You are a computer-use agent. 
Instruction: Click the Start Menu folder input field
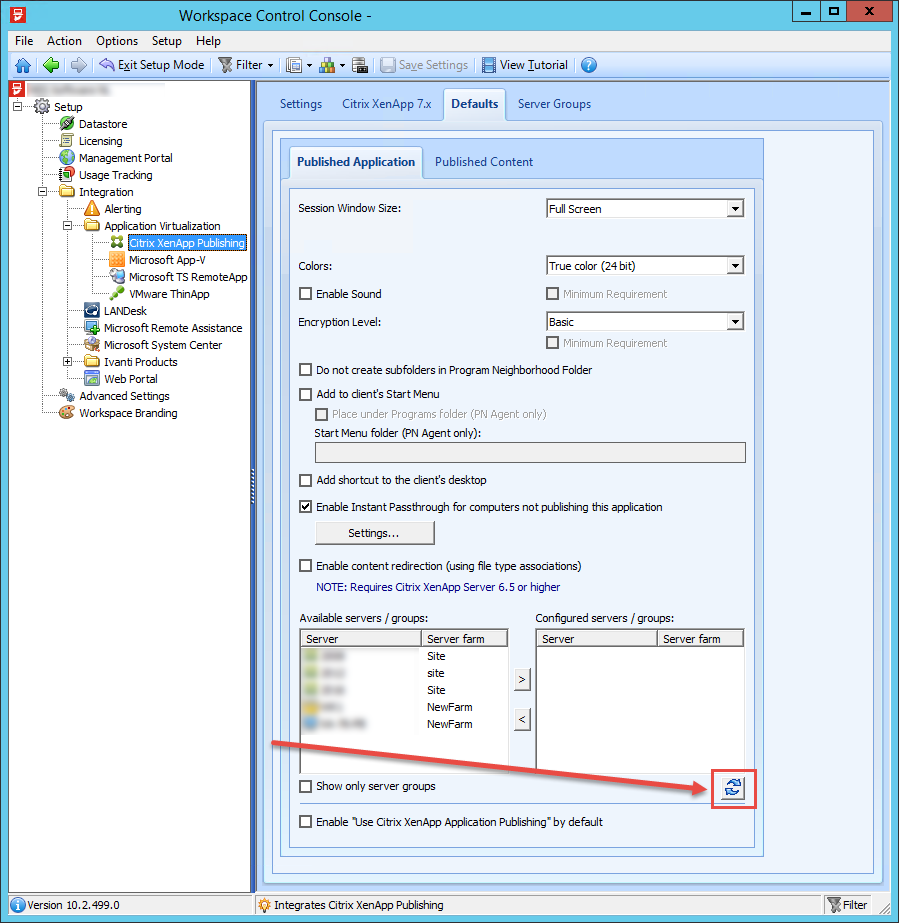pyautogui.click(x=530, y=452)
